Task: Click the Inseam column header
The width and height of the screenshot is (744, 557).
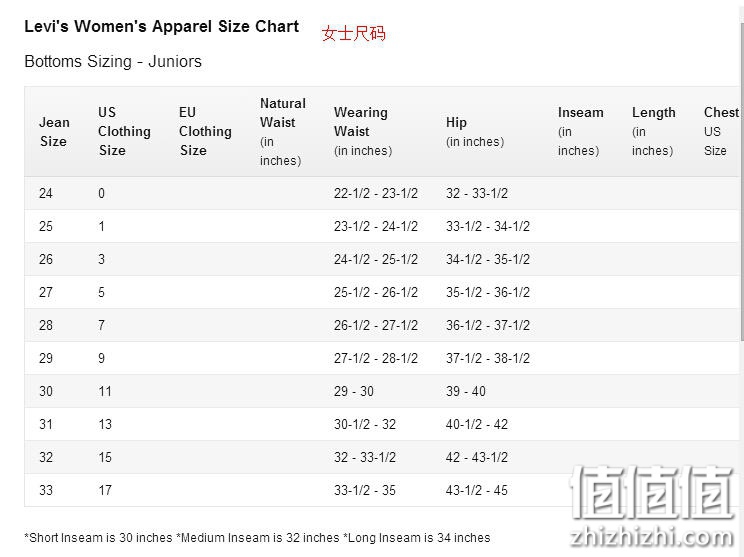Action: (580, 131)
